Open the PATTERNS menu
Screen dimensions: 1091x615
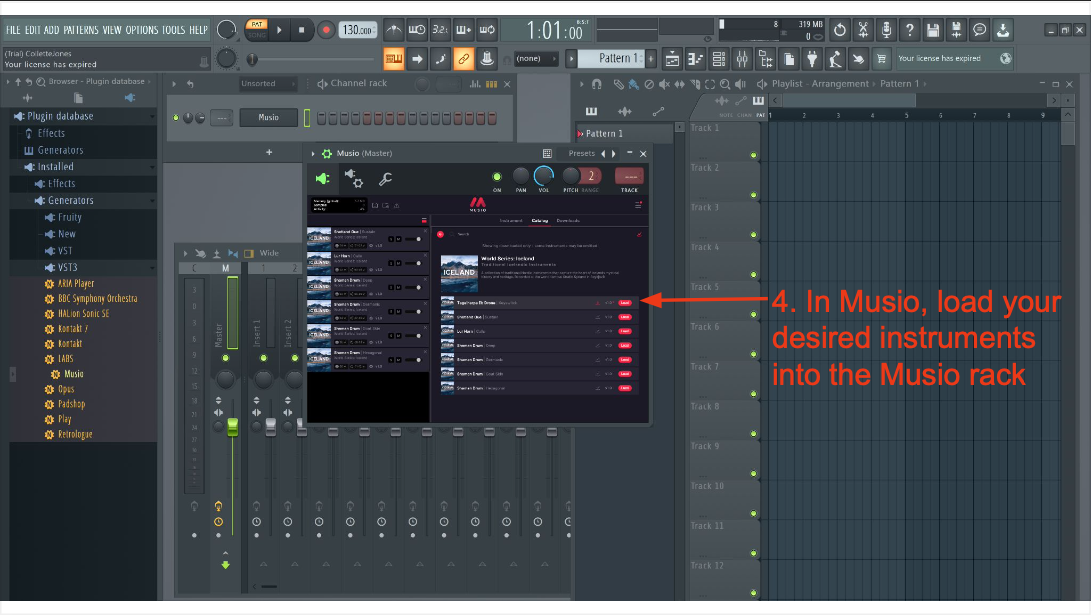(80, 30)
